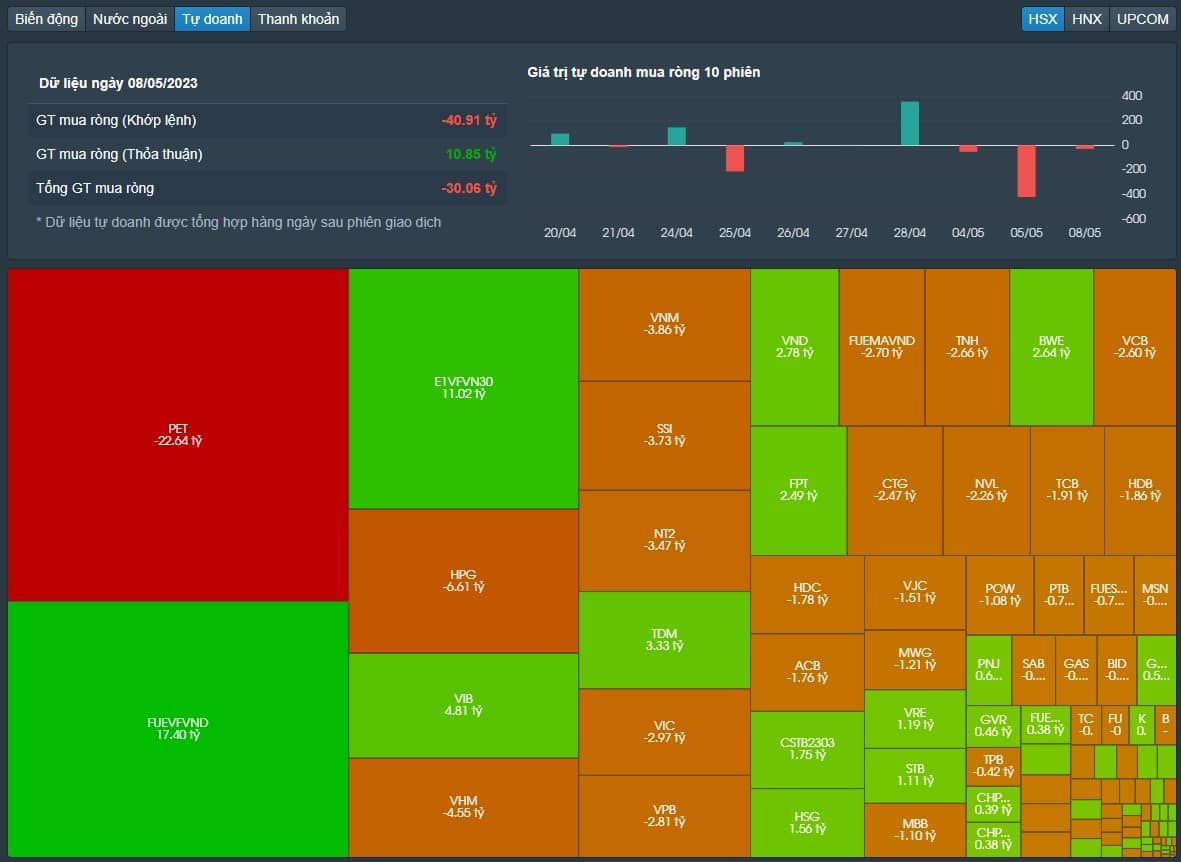The height and width of the screenshot is (862, 1181).
Task: Click the NT2 treemap block
Action: 664,540
